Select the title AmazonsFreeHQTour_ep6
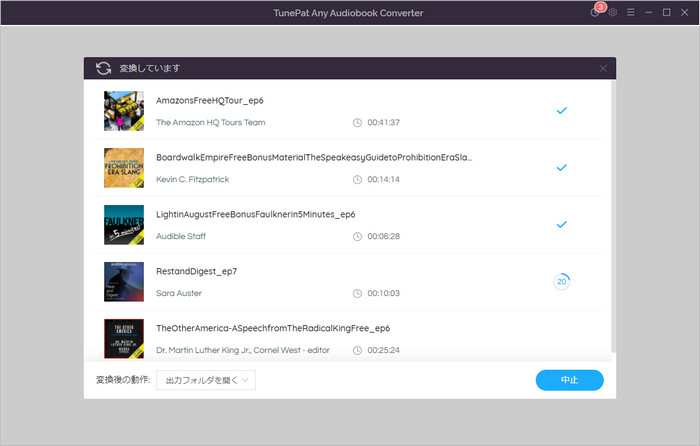This screenshot has height=446, width=700. pos(209,100)
